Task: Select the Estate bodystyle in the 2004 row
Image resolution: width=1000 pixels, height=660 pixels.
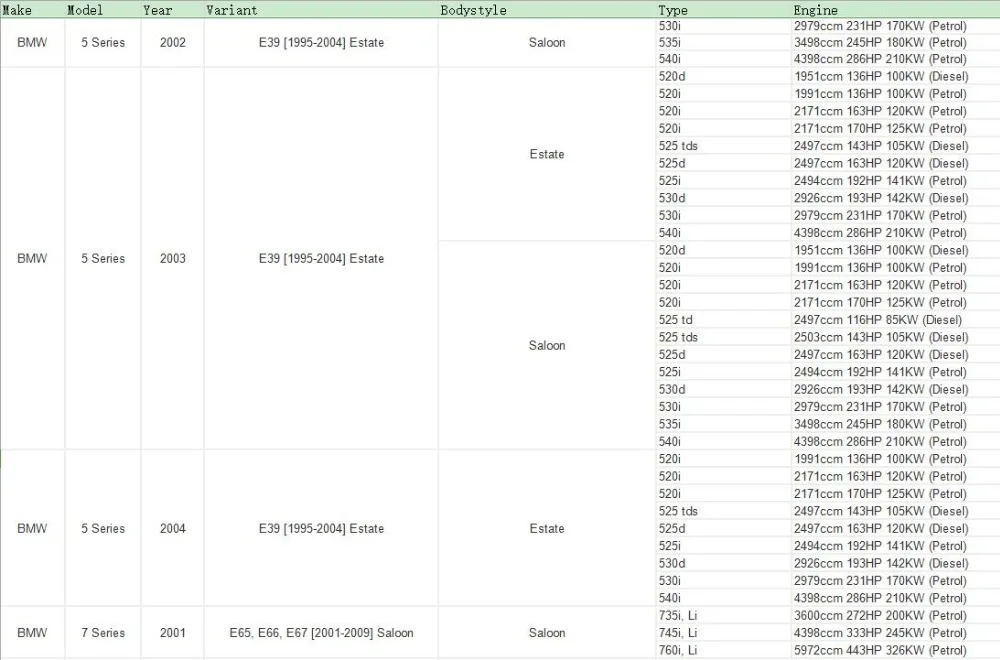Action: pos(547,528)
